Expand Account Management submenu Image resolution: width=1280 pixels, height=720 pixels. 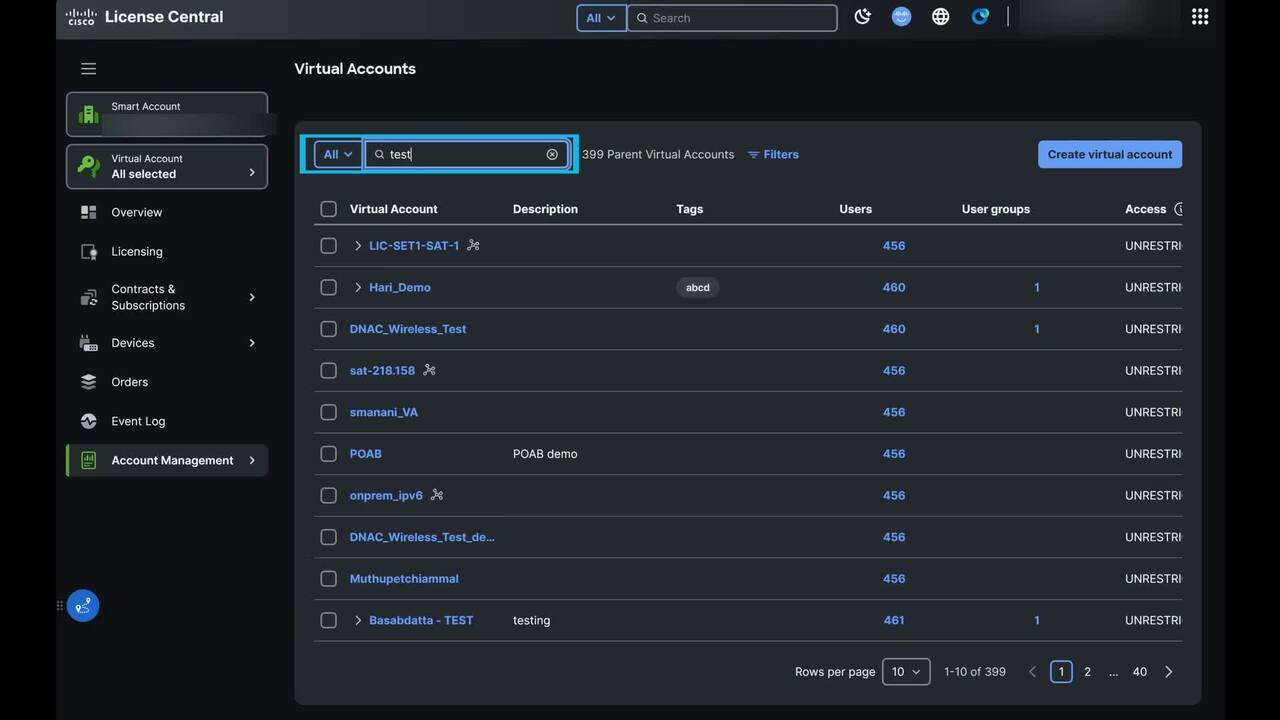click(x=252, y=460)
